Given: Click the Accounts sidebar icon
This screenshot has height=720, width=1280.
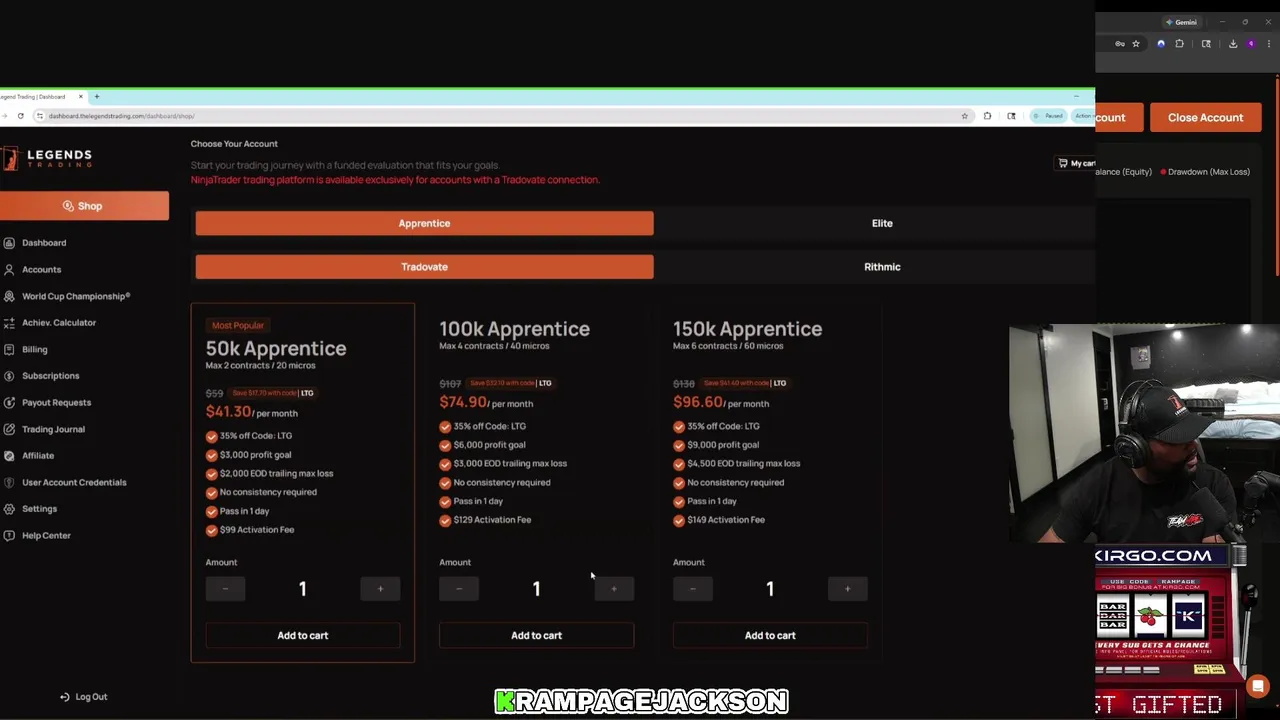Looking at the screenshot, I should pos(9,269).
